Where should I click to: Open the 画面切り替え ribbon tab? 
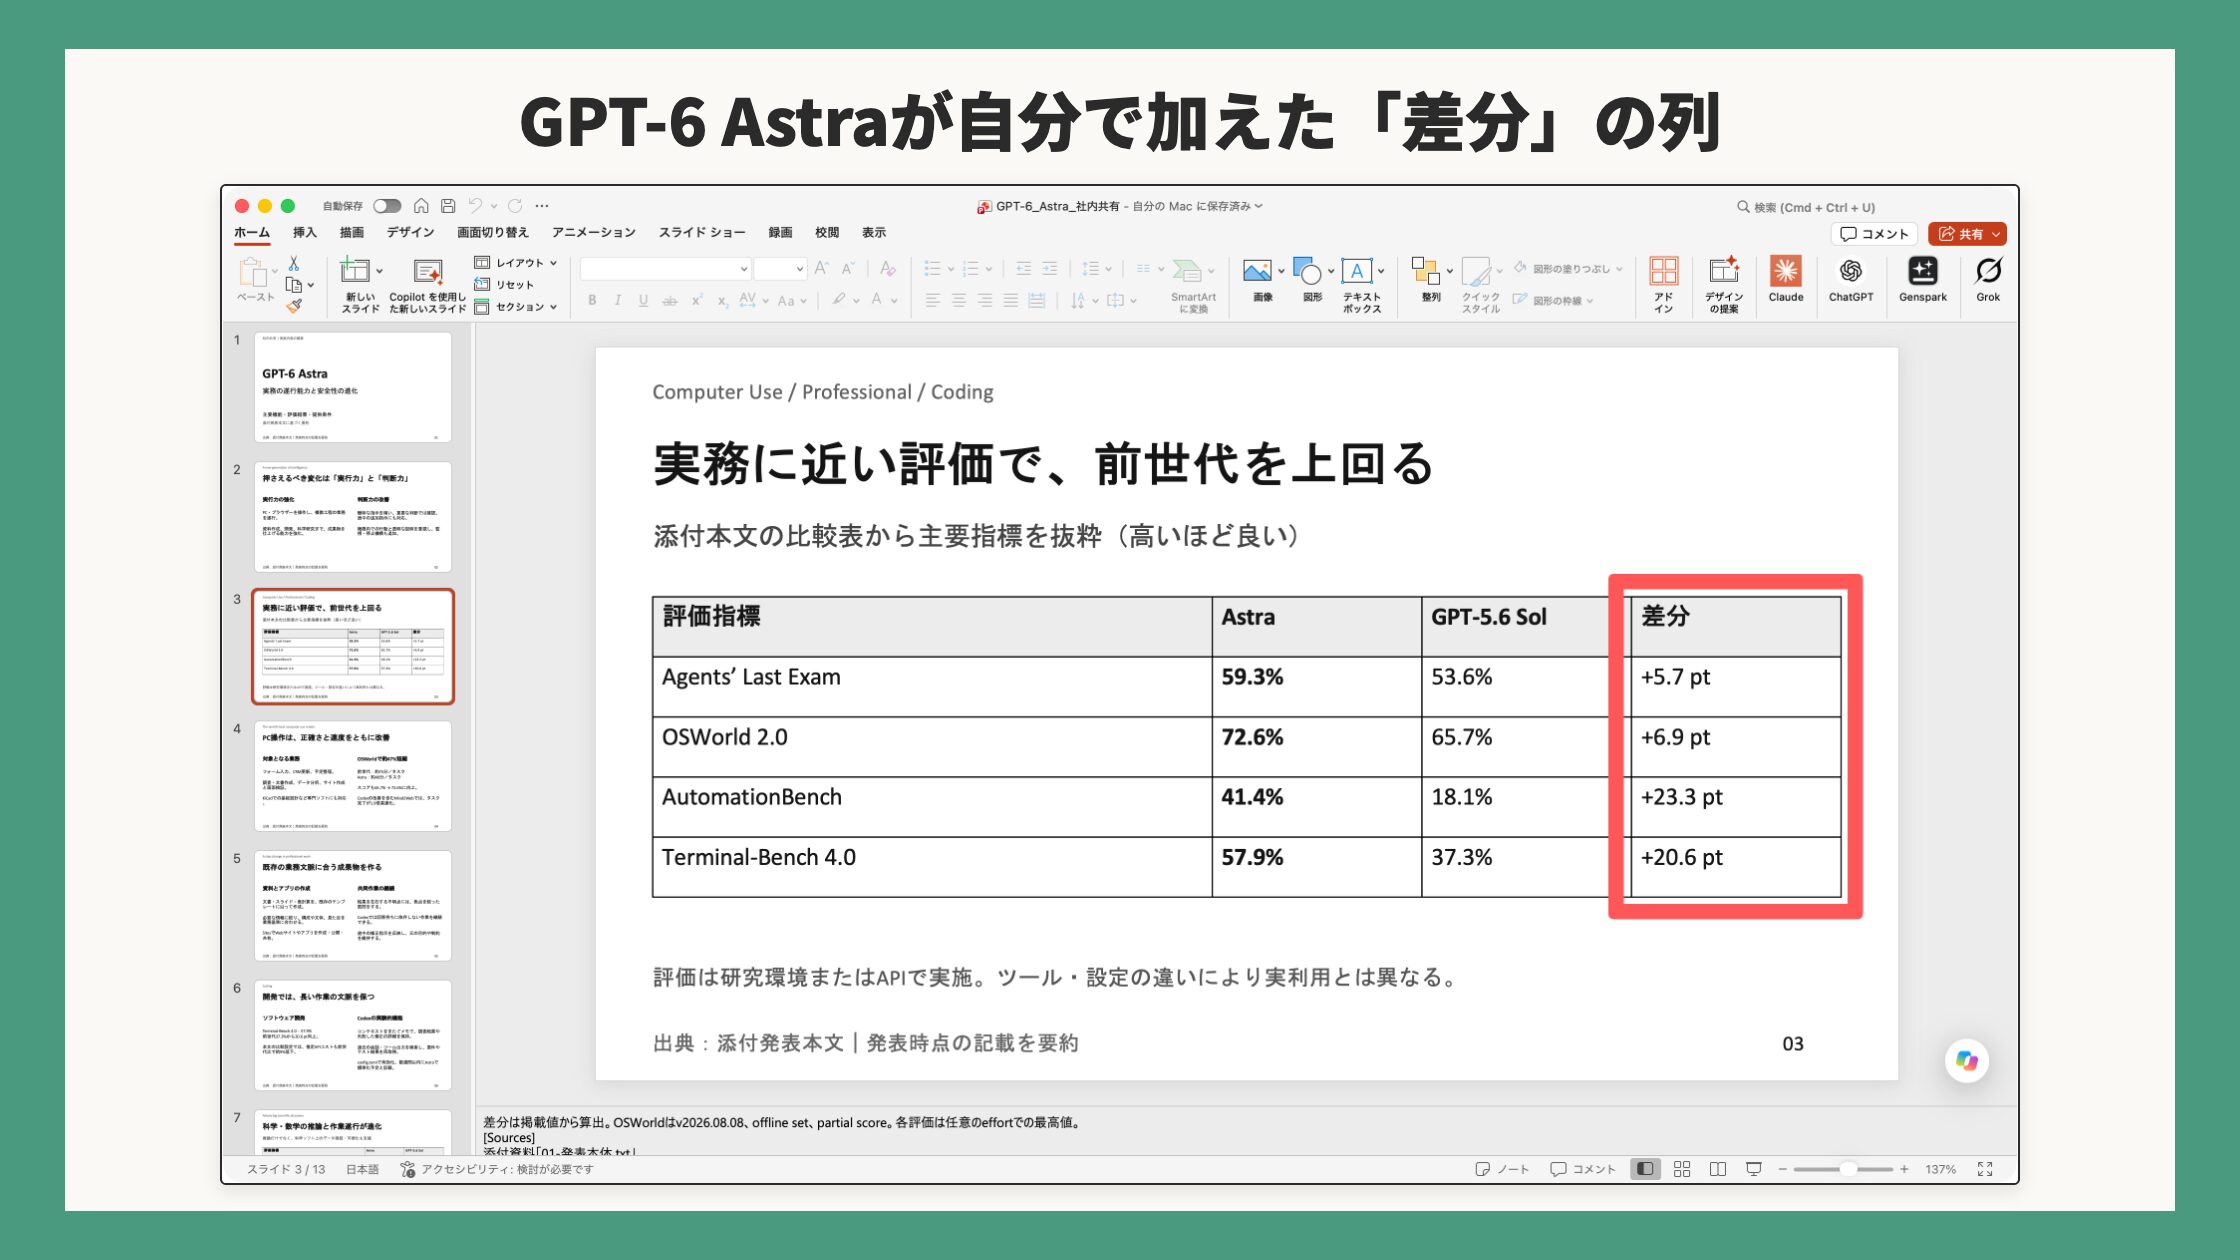point(493,232)
